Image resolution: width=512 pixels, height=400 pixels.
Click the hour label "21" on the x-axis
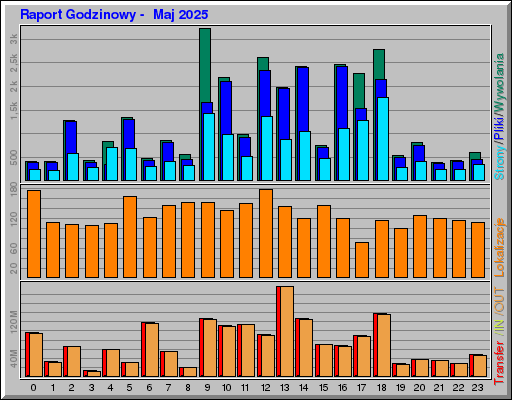pyautogui.click(x=439, y=388)
